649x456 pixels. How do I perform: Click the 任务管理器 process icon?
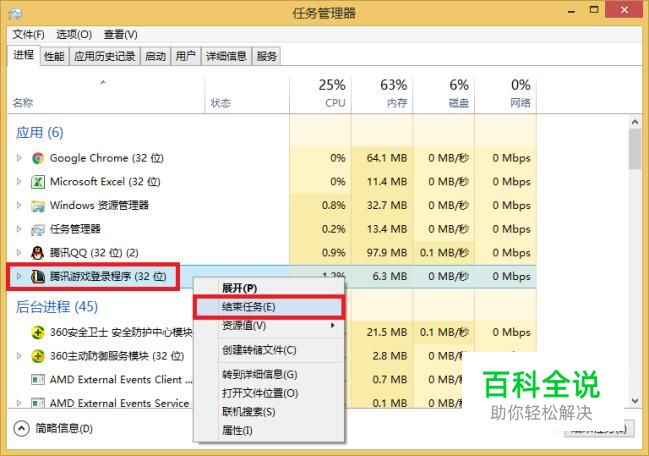[38, 229]
